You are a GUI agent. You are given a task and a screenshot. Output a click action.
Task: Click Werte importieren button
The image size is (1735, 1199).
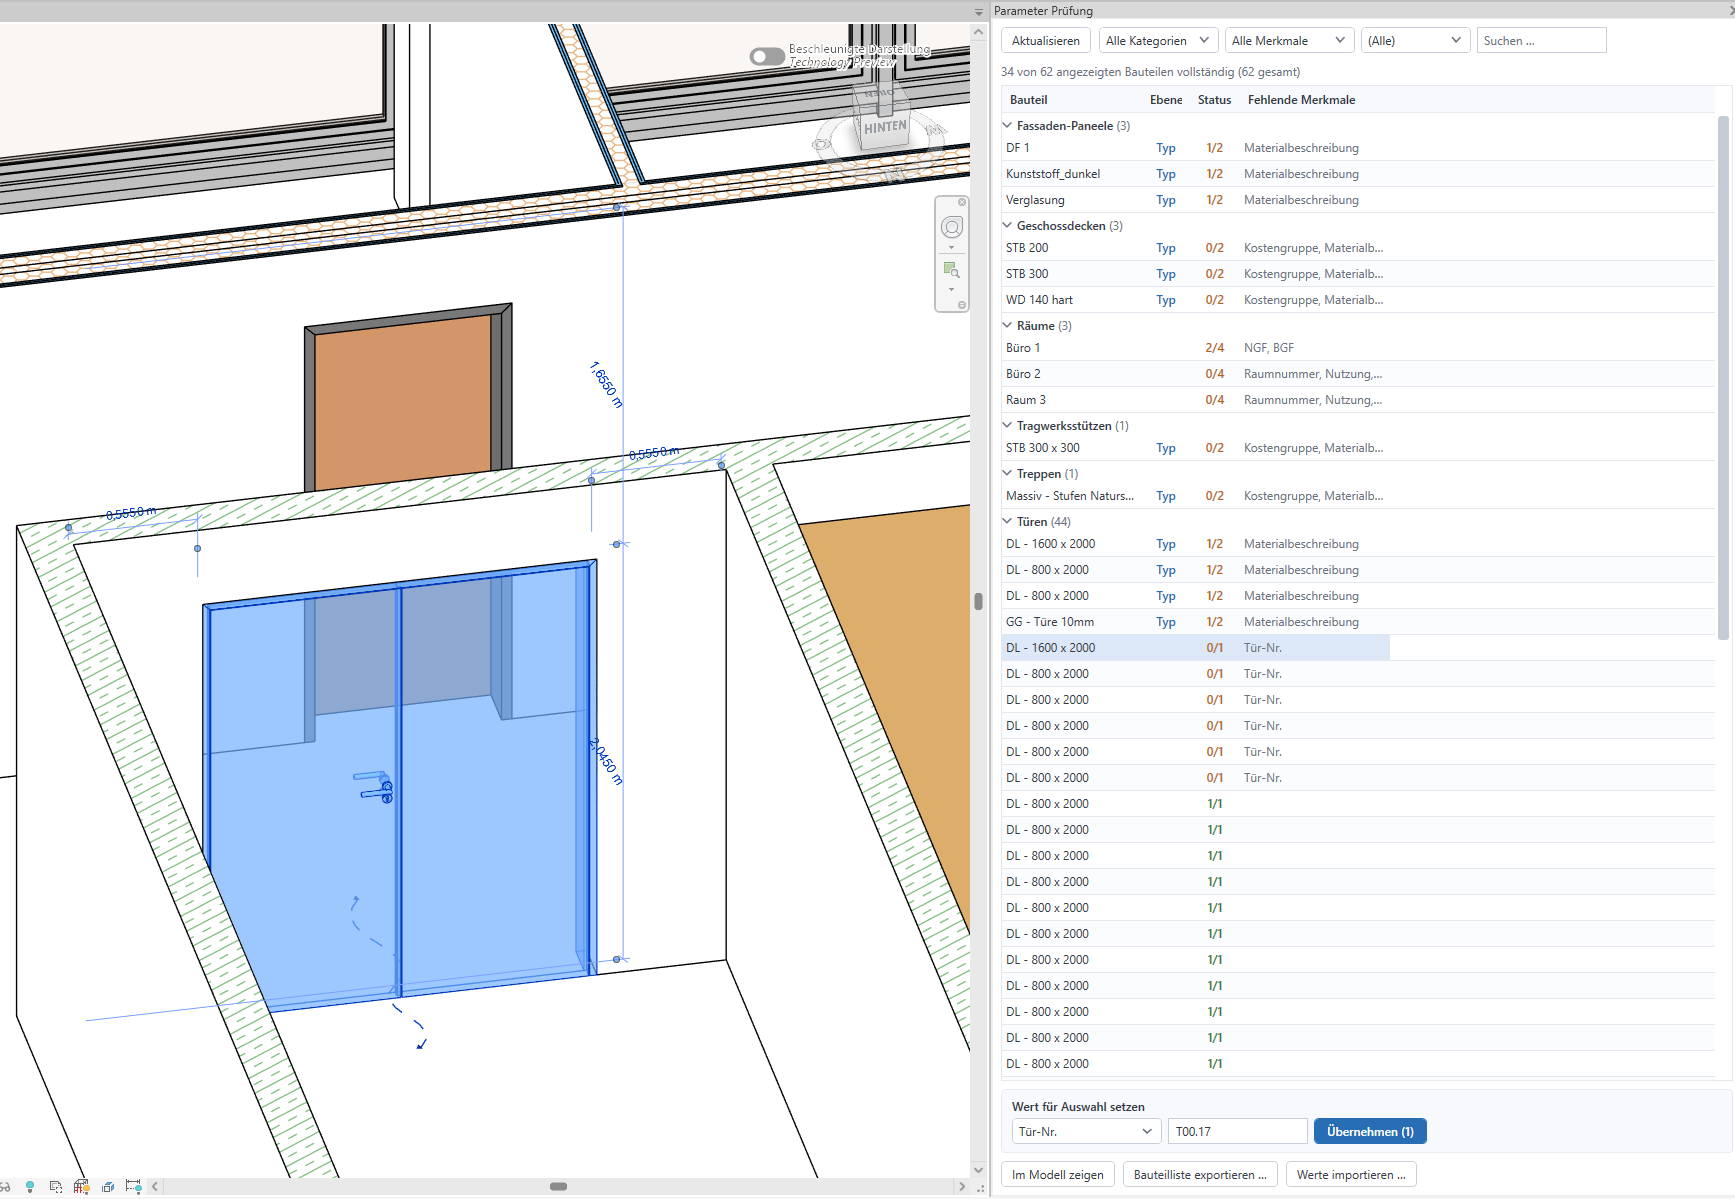pos(1351,1175)
